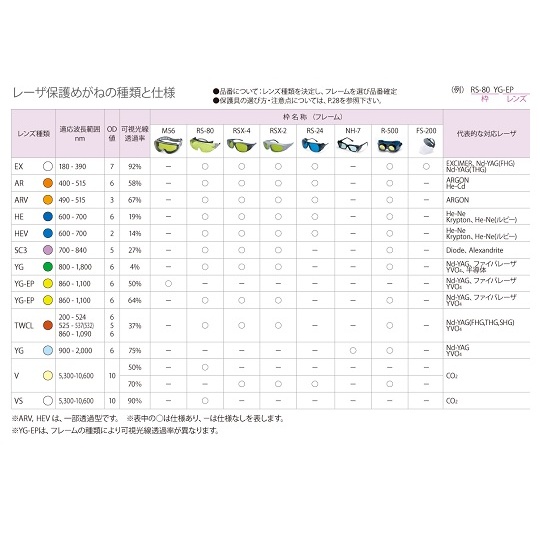The height and width of the screenshot is (540, 540).
Task: Select the white swatch in the EX row
Action: (x=48, y=166)
